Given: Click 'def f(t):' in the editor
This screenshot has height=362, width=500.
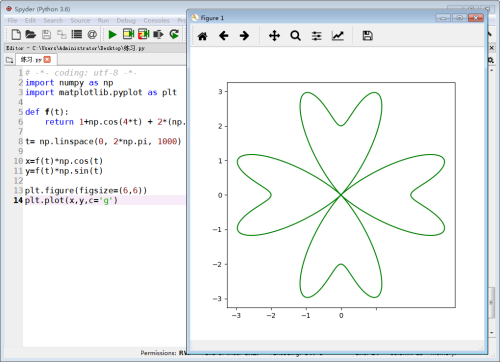Looking at the screenshot, I should coord(47,112).
